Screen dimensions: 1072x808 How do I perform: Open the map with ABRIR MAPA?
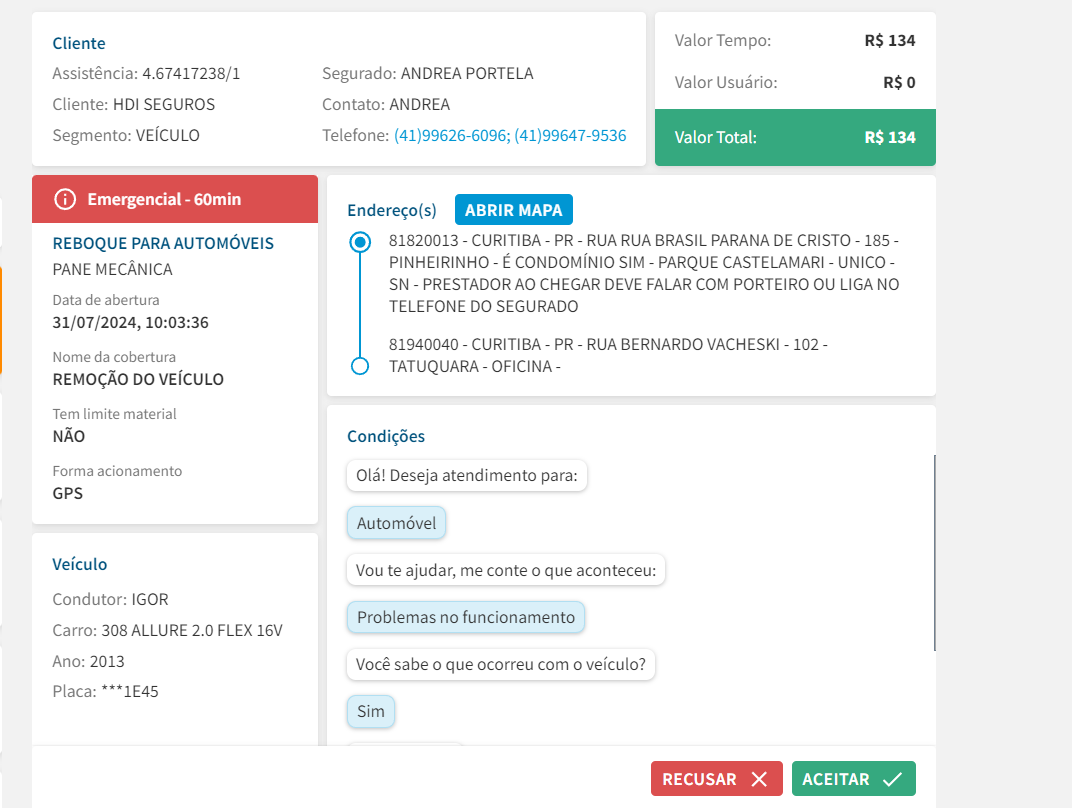514,210
